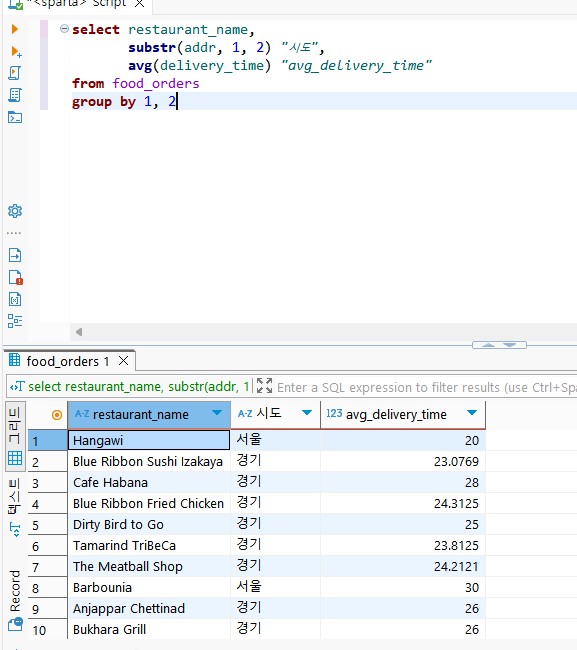
Task: Click the SQL filter expression input field
Action: point(427,387)
